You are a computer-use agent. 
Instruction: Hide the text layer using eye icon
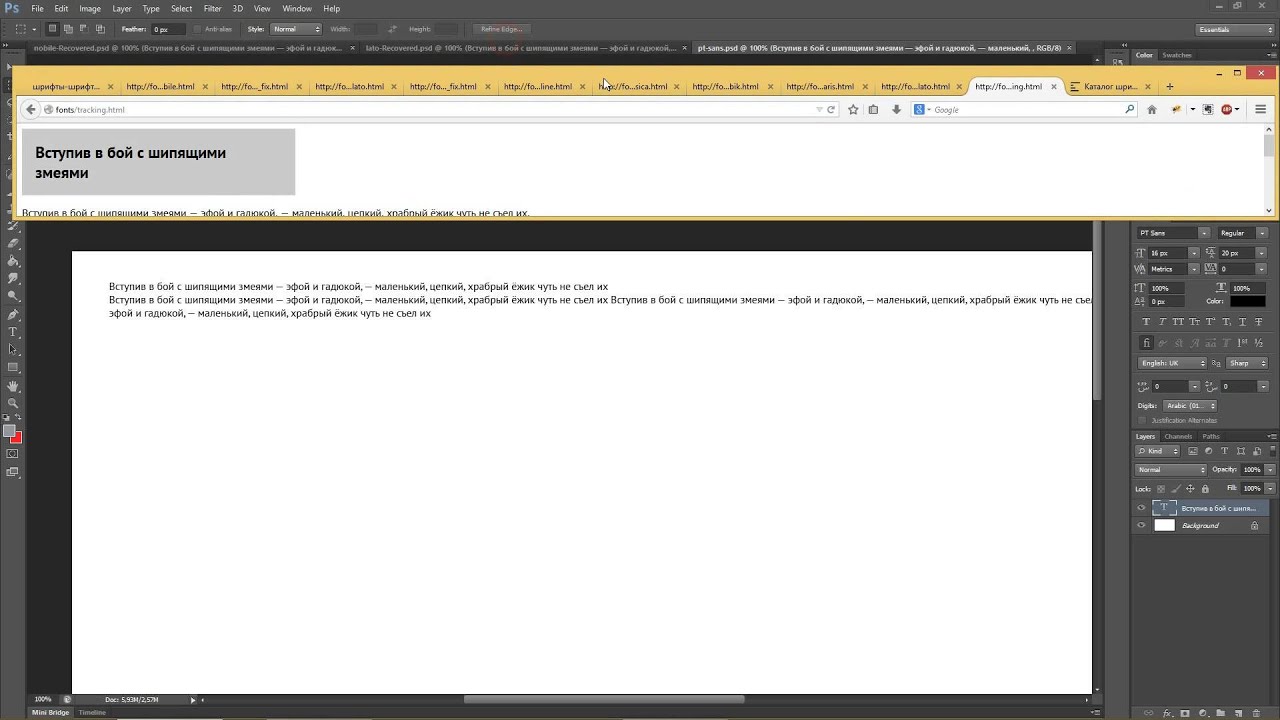(x=1141, y=508)
